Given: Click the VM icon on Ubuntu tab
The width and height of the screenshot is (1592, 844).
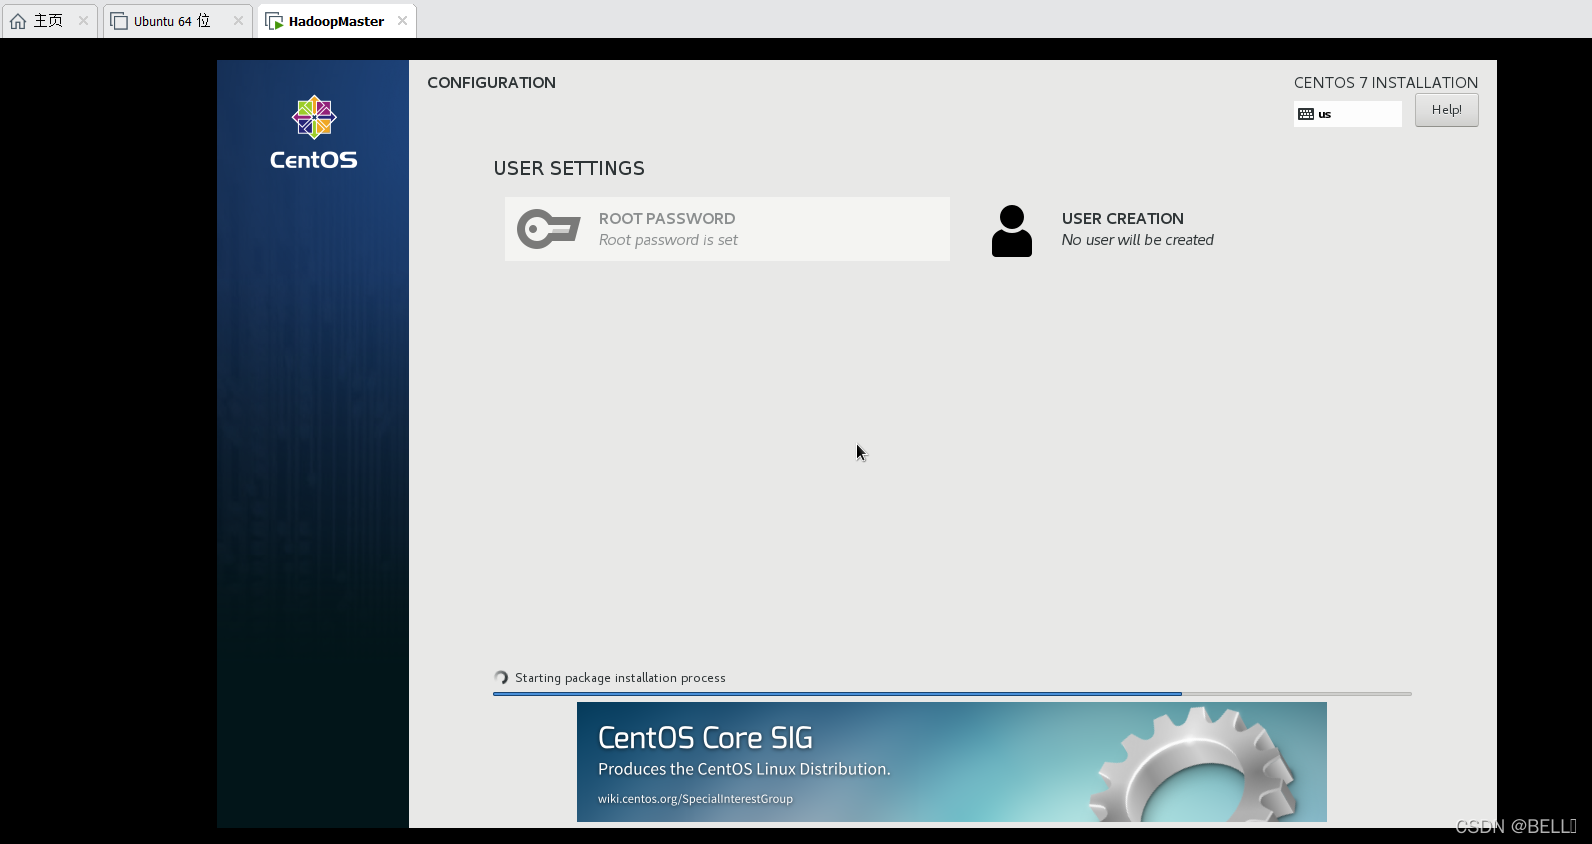Looking at the screenshot, I should pyautogui.click(x=119, y=21).
